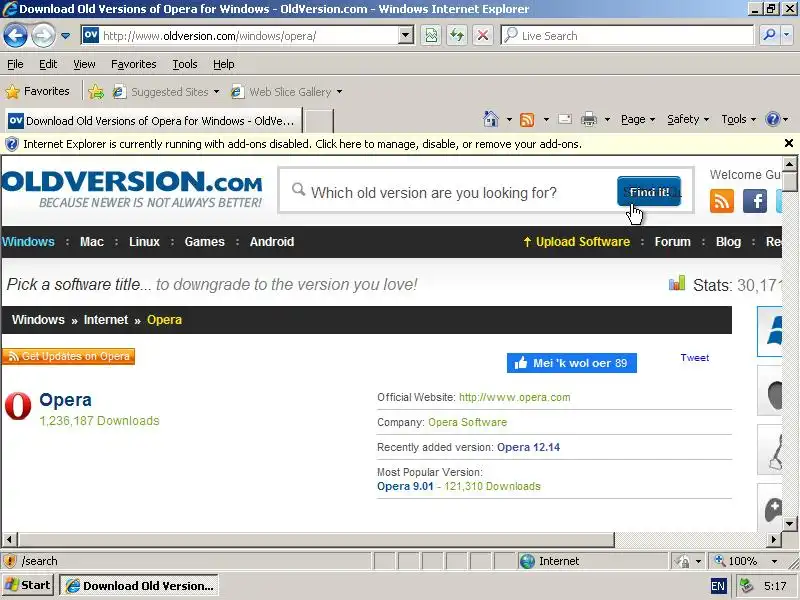This screenshot has height=600, width=800.
Task: Select the Linux navigation item
Action: (144, 241)
